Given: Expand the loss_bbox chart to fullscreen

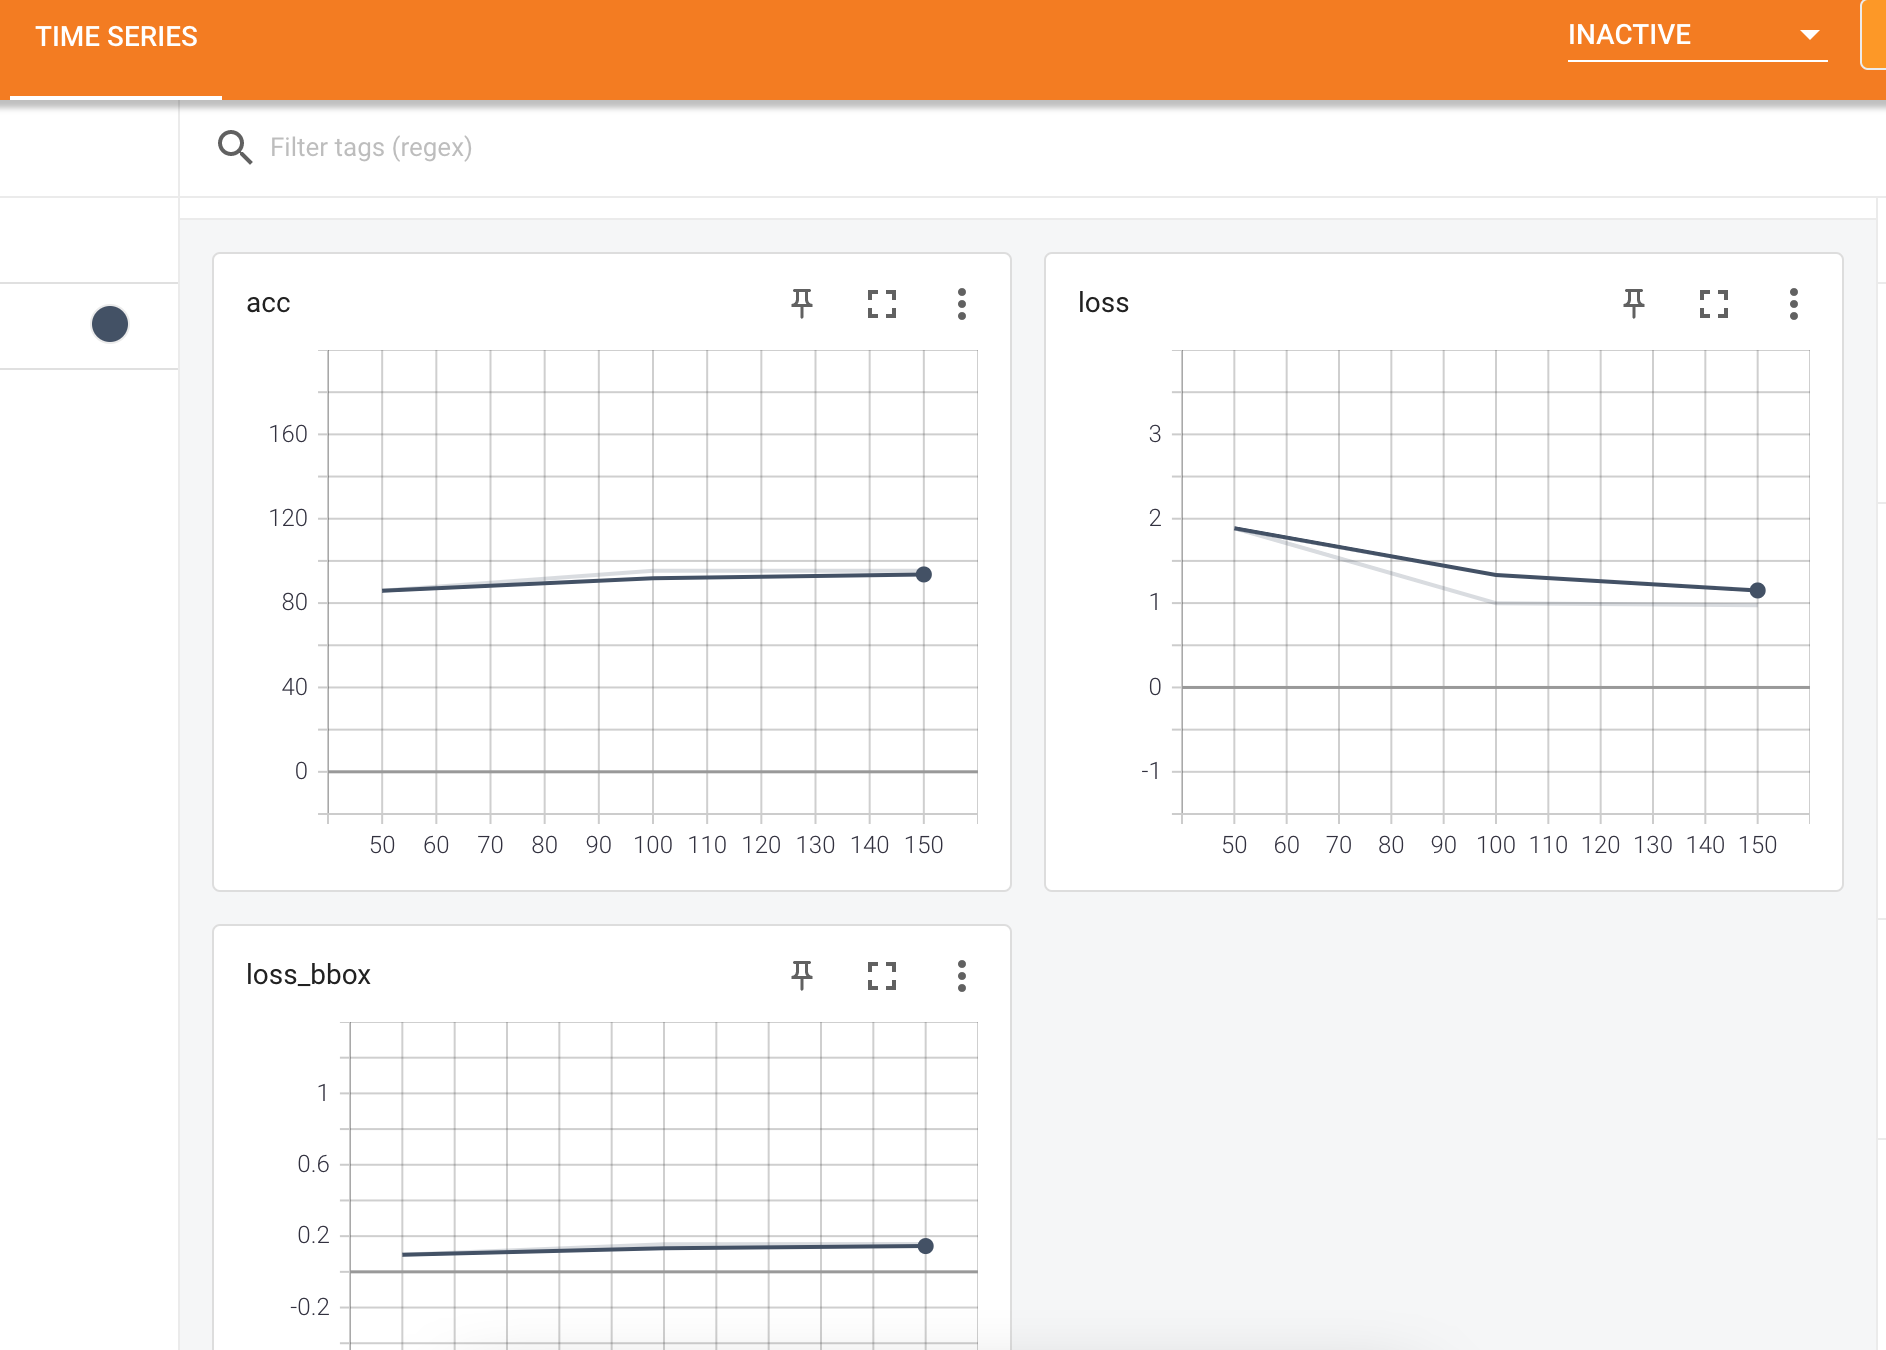Looking at the screenshot, I should click(882, 976).
